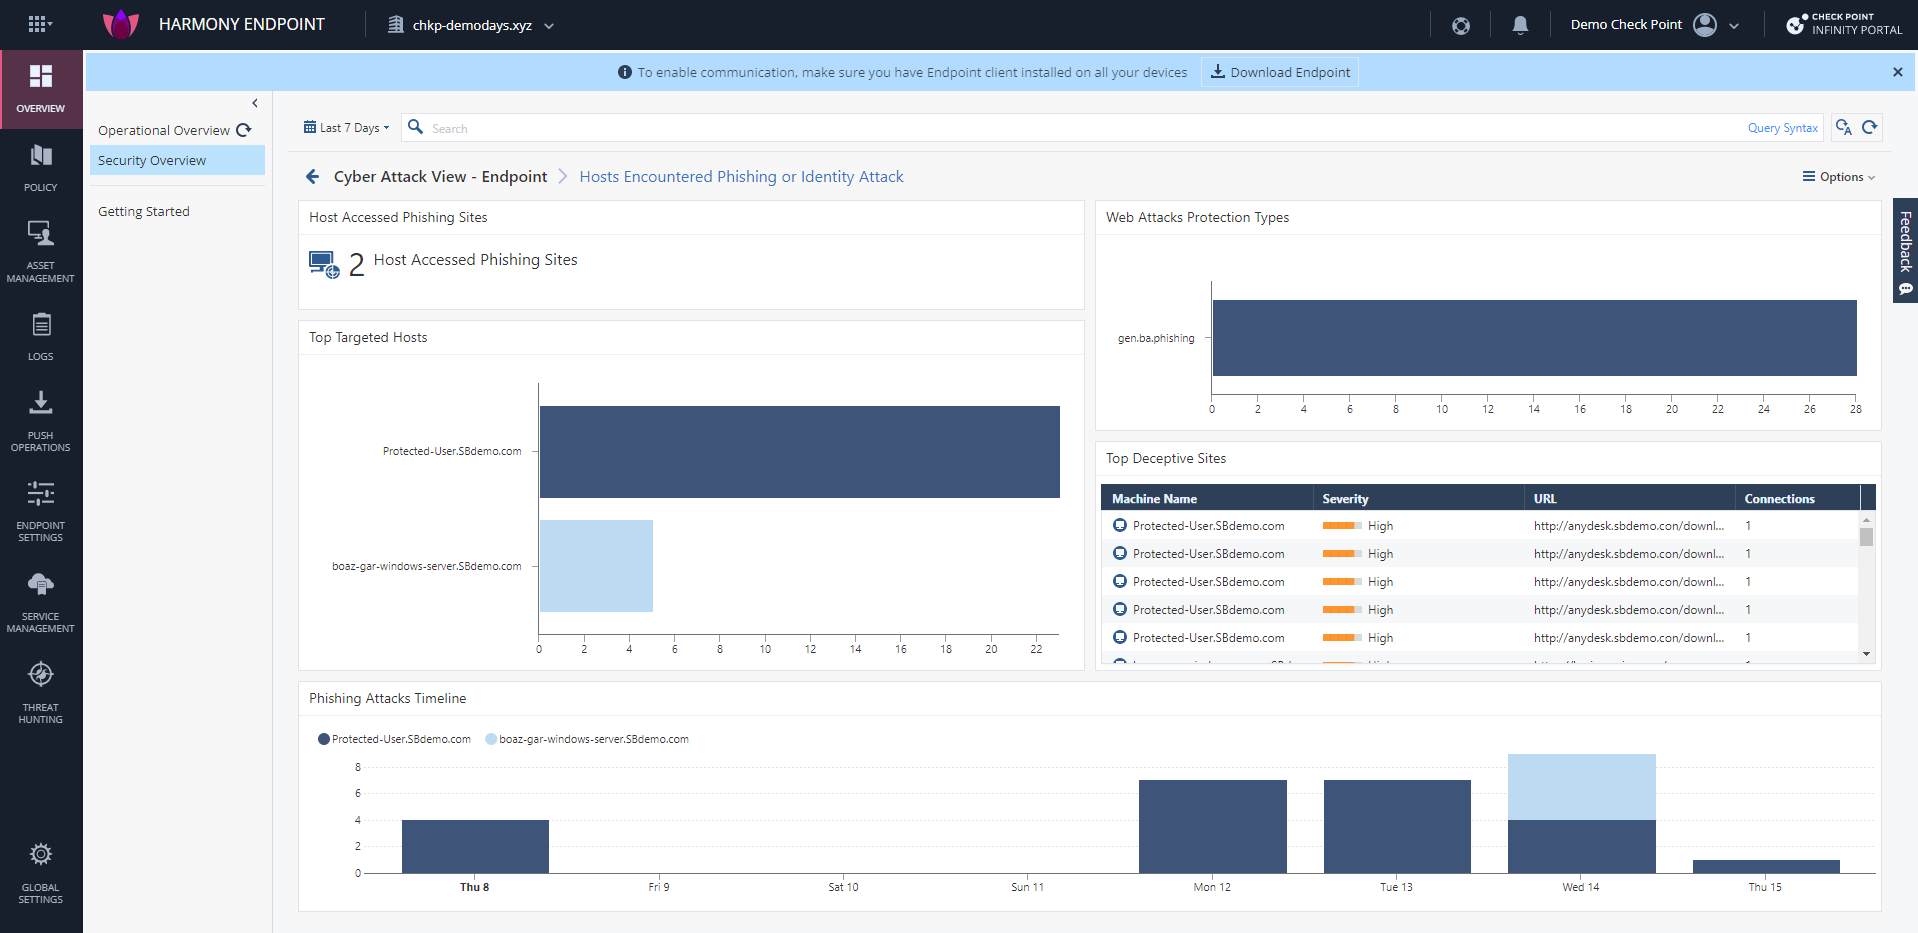Click the boaz-gar-windows-server host bar
The image size is (1918, 933).
coord(596,566)
